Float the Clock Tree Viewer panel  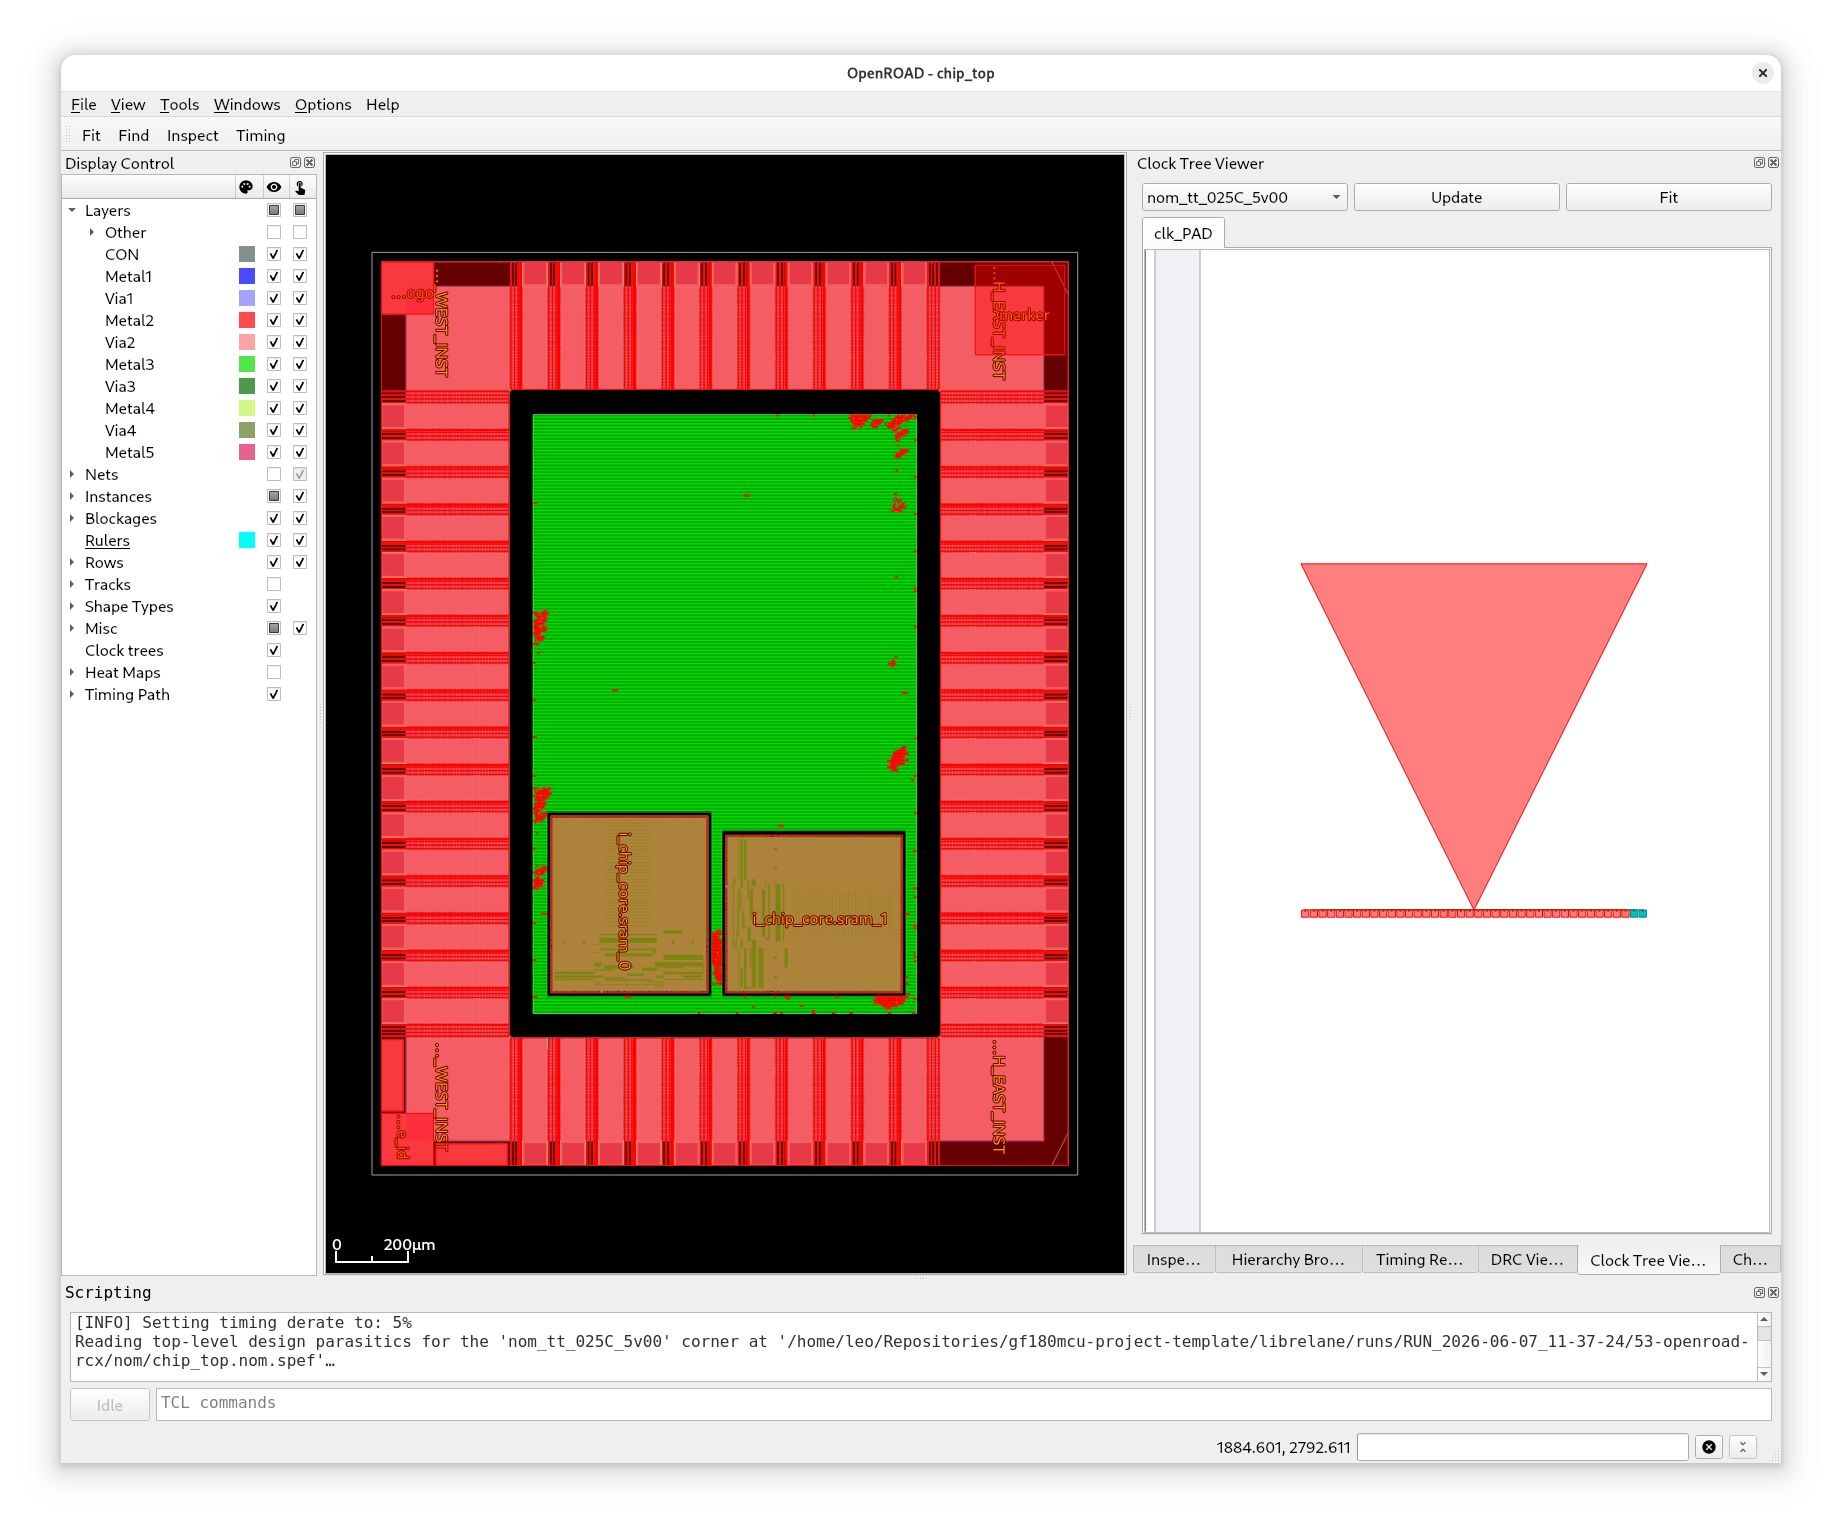(x=1759, y=163)
